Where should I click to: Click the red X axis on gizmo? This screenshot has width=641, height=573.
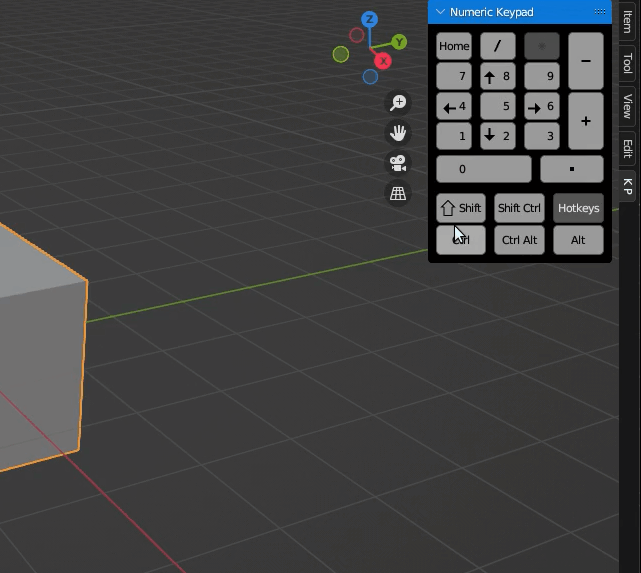click(383, 61)
